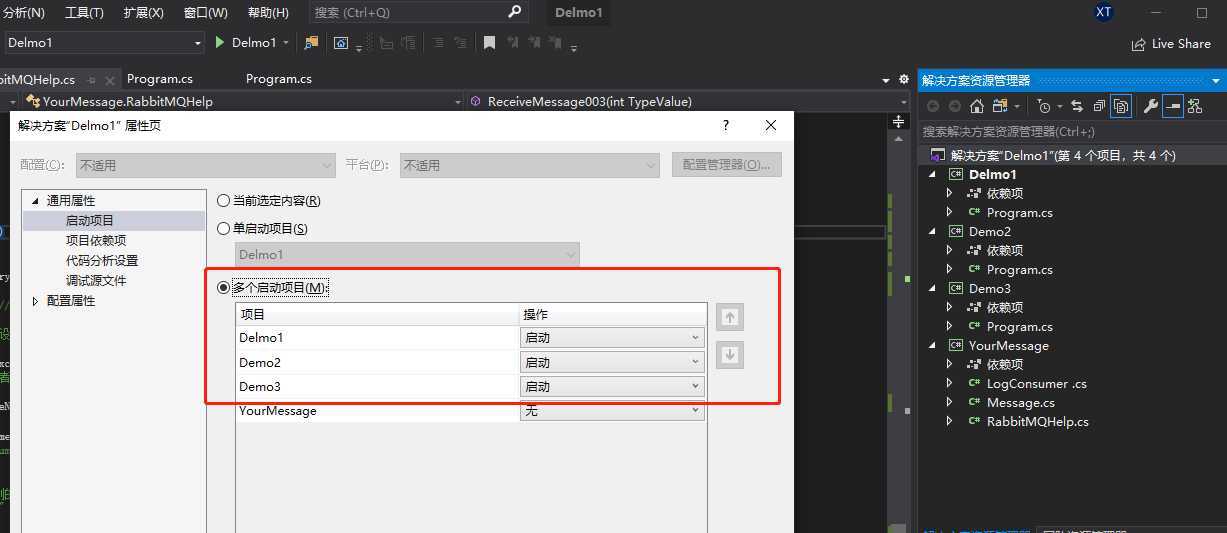Open the 配置 configuration dropdown

click(205, 165)
